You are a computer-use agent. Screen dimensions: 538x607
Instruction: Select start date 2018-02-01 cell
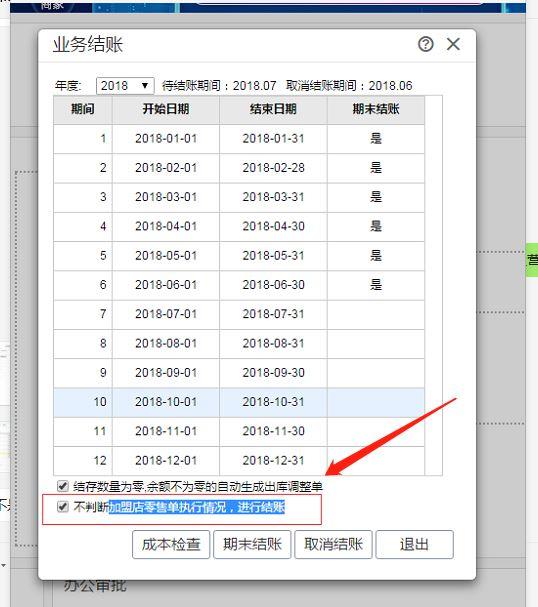pyautogui.click(x=166, y=168)
